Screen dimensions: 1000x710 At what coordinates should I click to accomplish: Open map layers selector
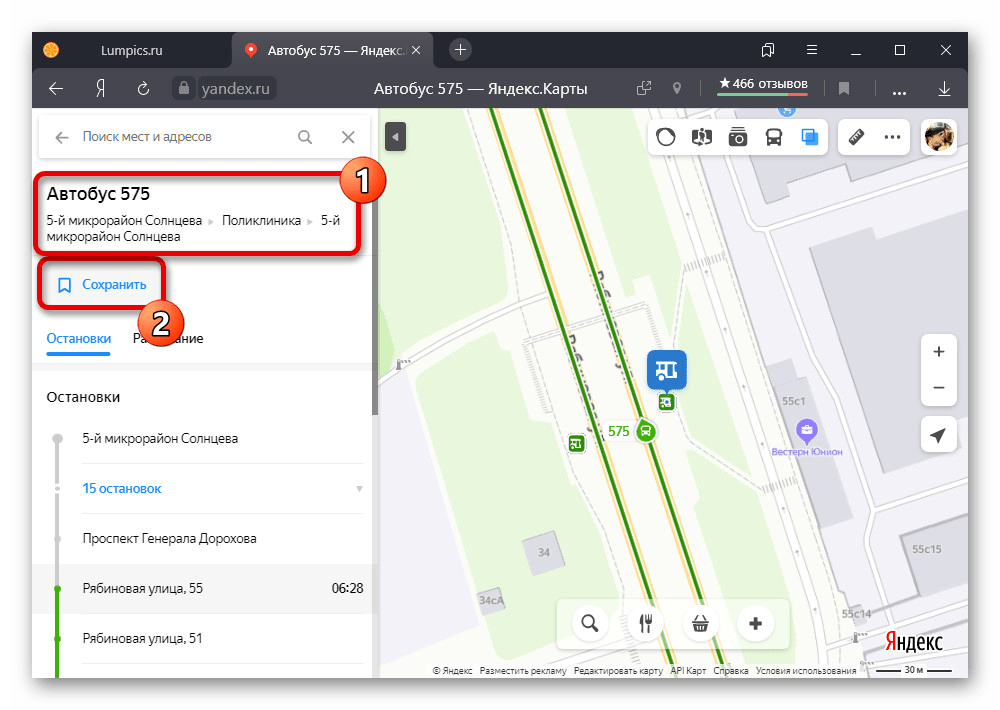(x=809, y=137)
